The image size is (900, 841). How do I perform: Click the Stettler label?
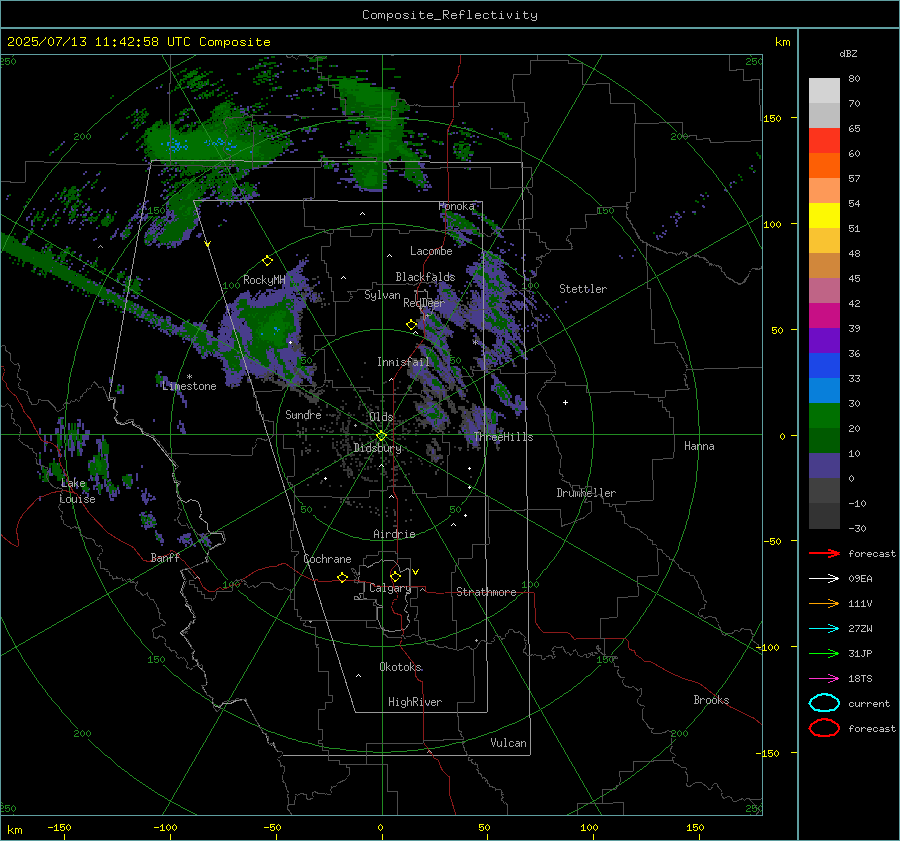583,289
